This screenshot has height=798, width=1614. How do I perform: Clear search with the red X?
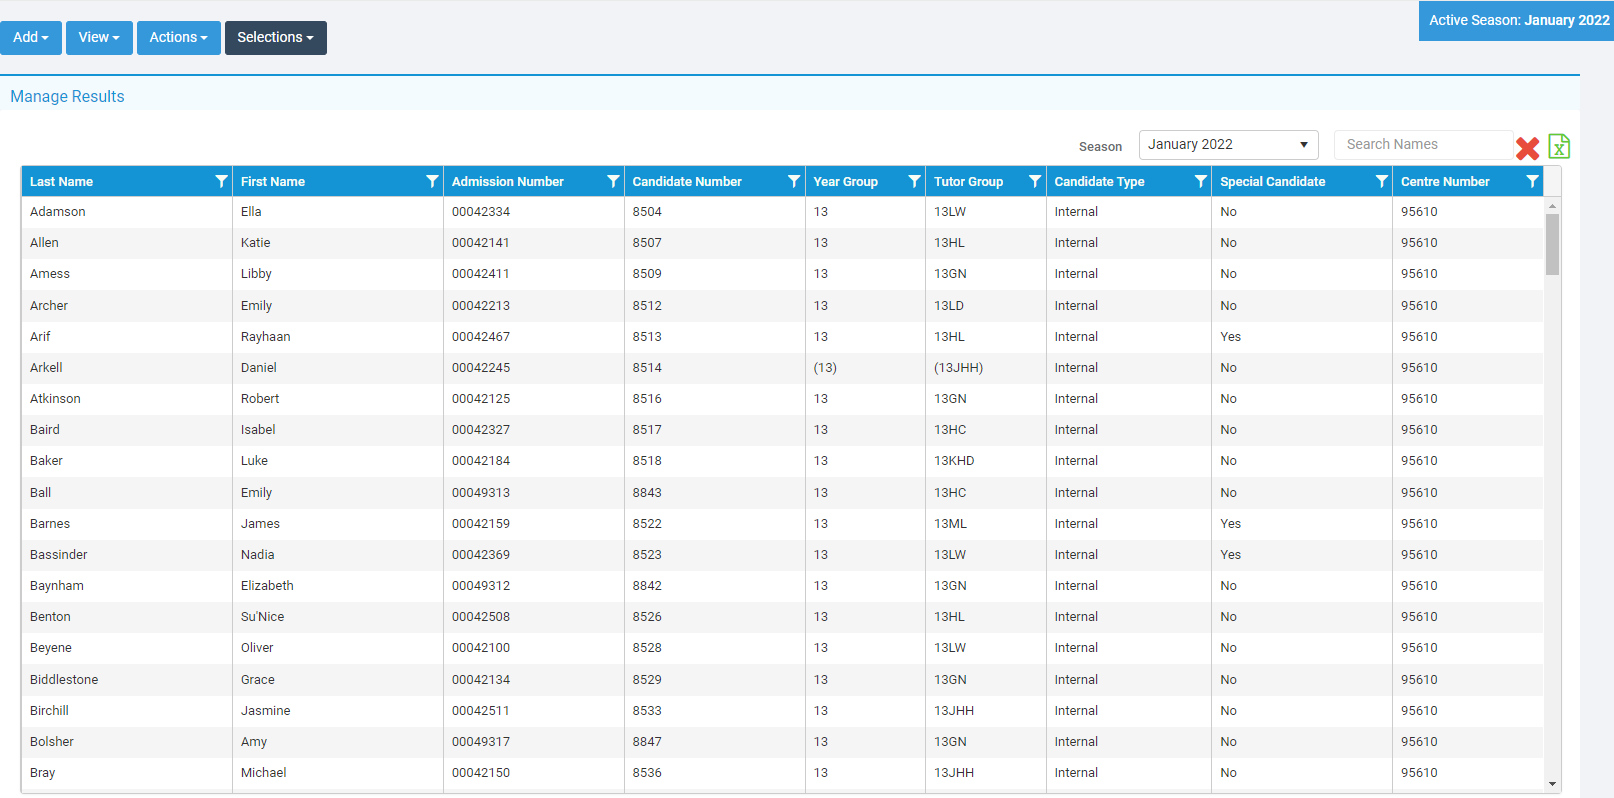coord(1527,149)
